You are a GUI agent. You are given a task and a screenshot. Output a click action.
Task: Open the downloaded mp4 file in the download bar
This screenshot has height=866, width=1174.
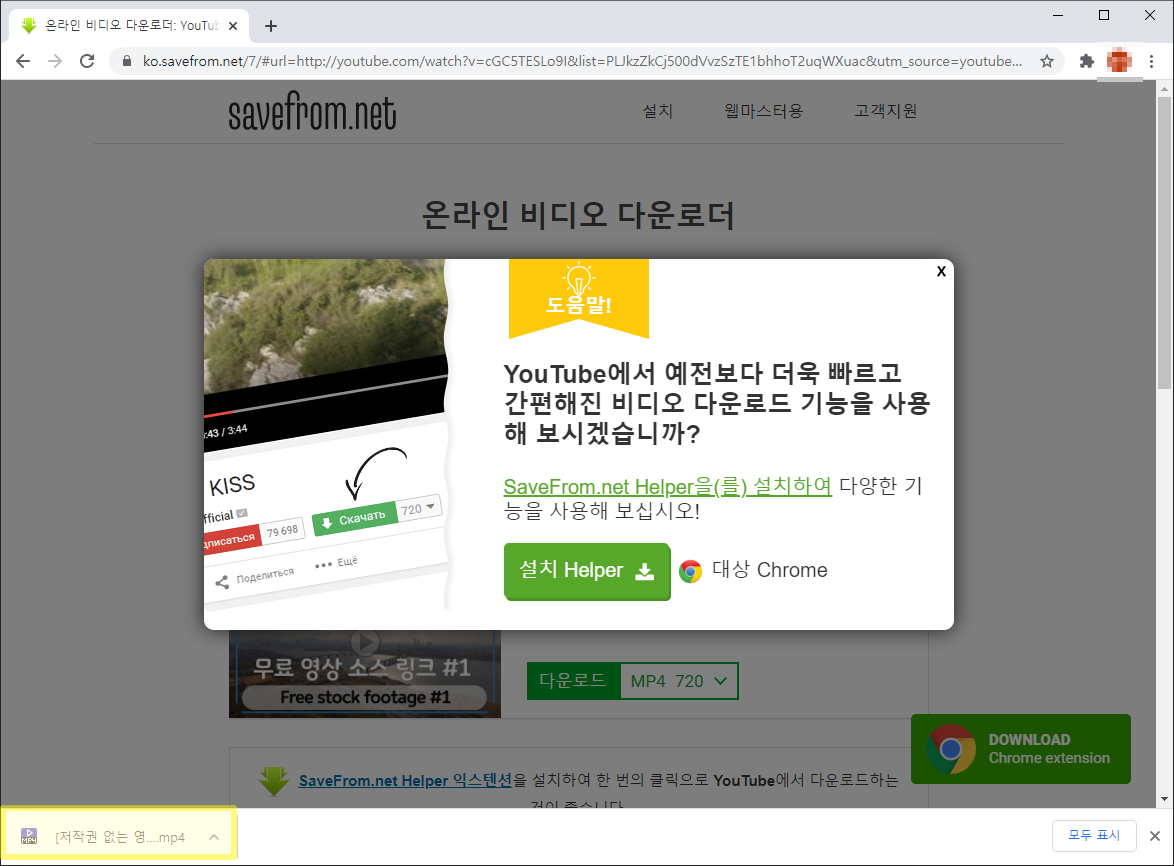(120, 837)
